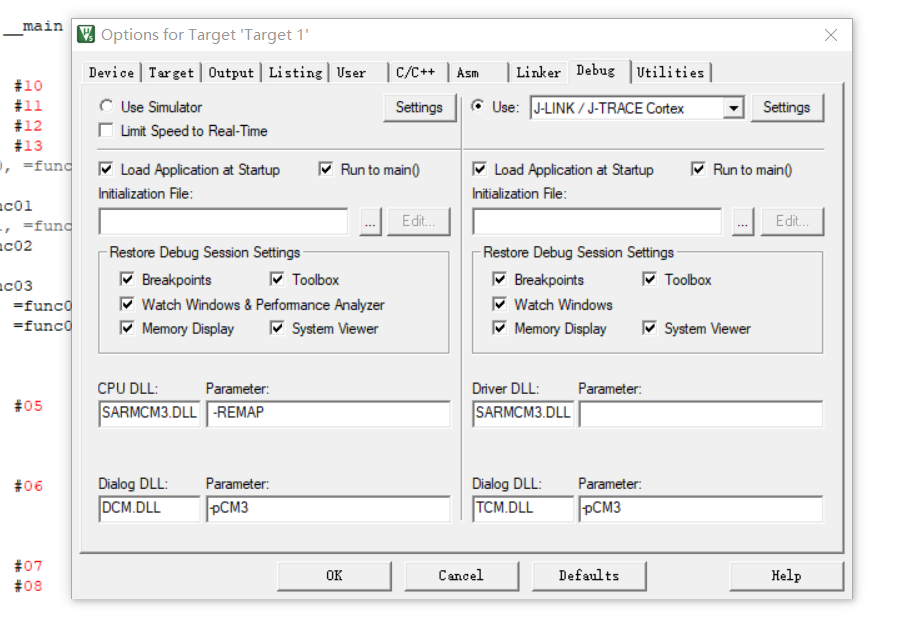Enable Limit Speed to Real-Time
Viewport: 924px width, 619px height.
tap(106, 130)
